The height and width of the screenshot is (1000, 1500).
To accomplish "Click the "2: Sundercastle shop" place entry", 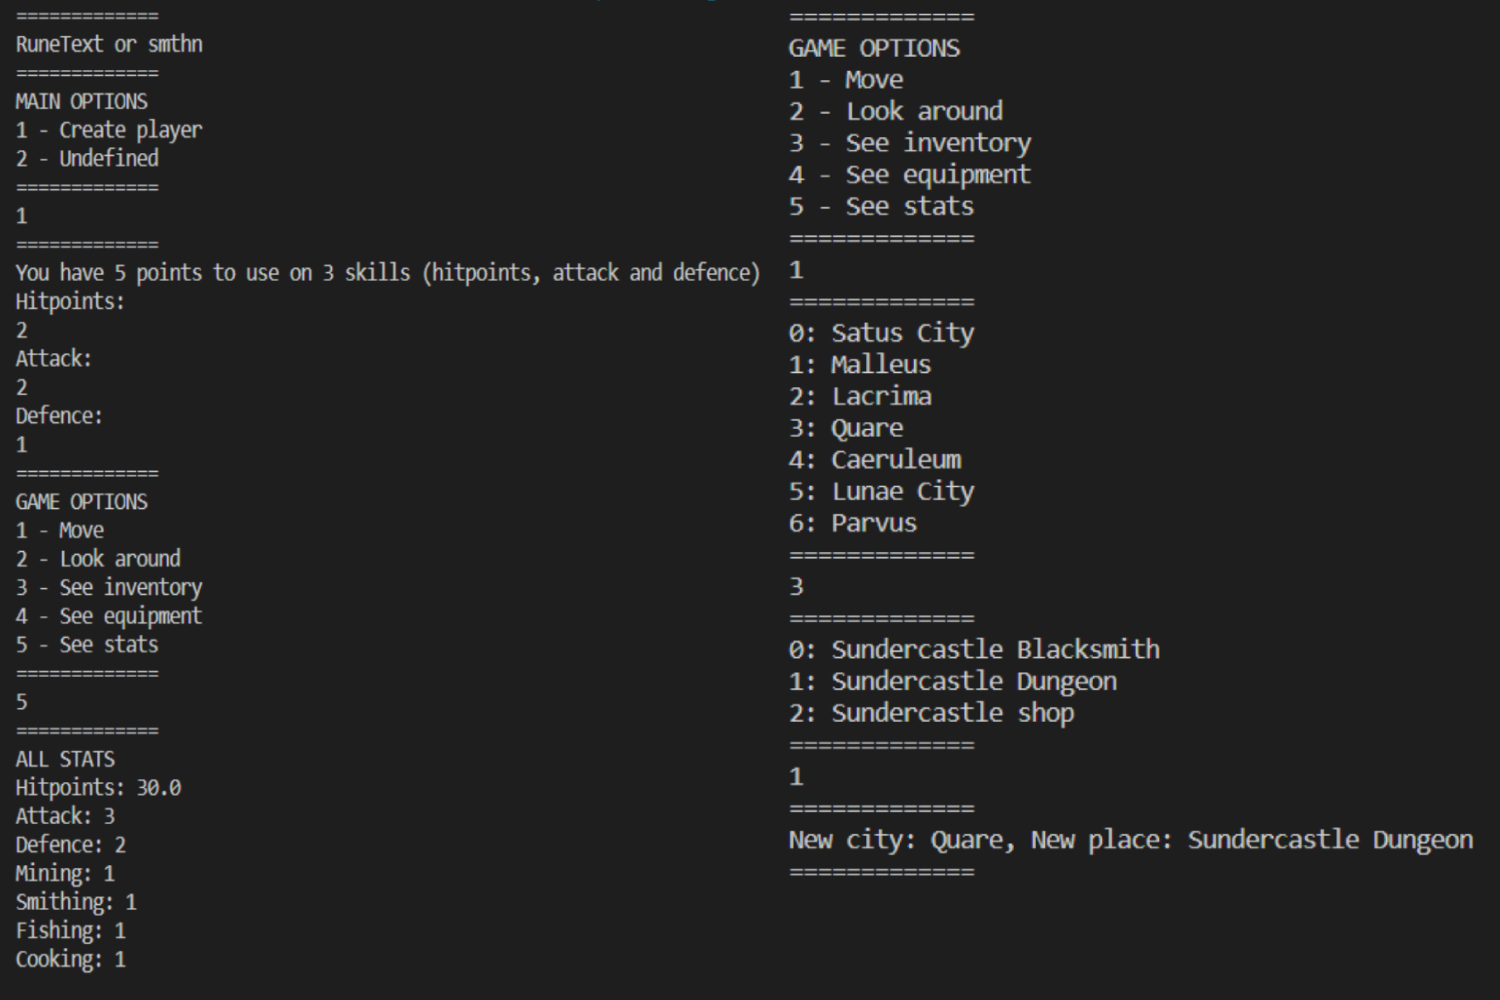I will (931, 713).
